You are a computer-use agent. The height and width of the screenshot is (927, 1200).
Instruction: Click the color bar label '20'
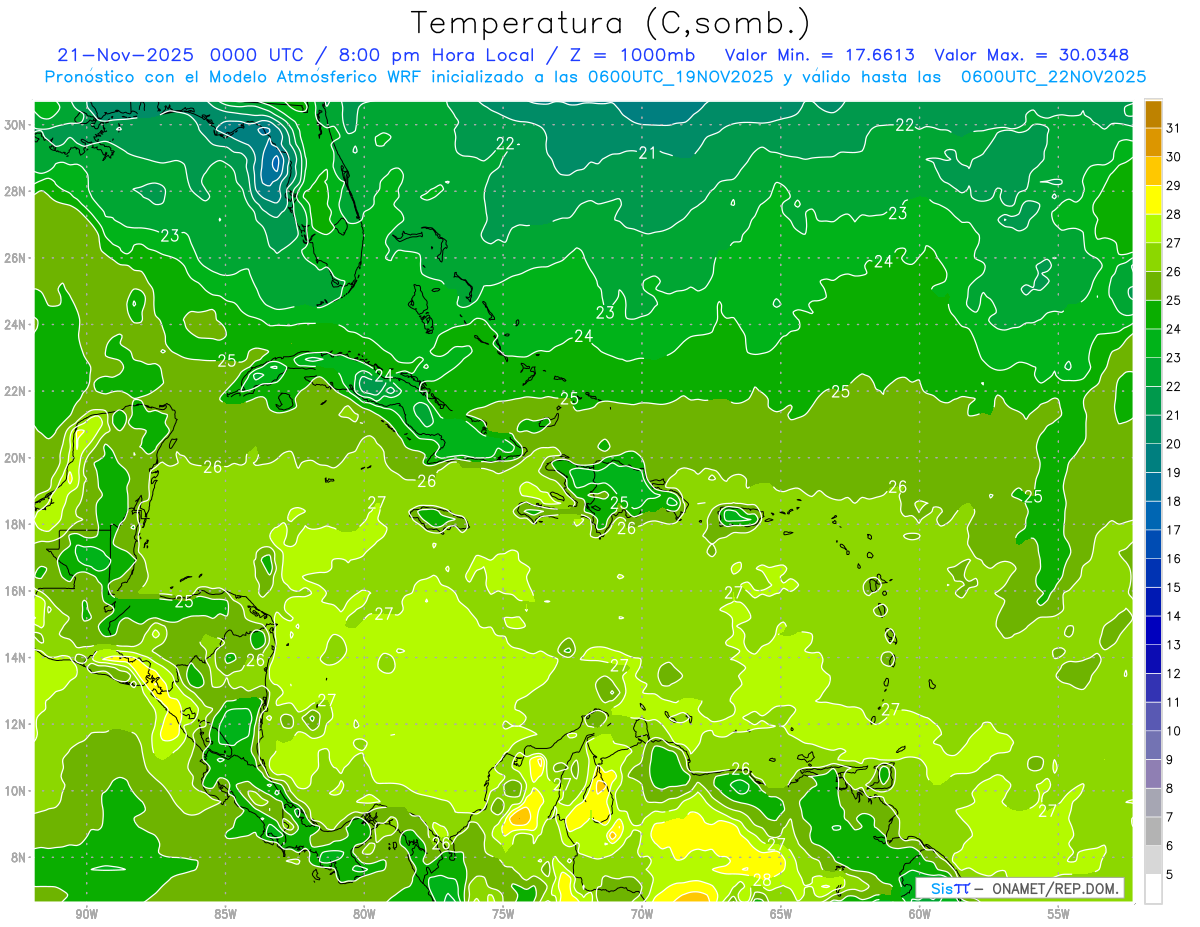pos(1174,444)
